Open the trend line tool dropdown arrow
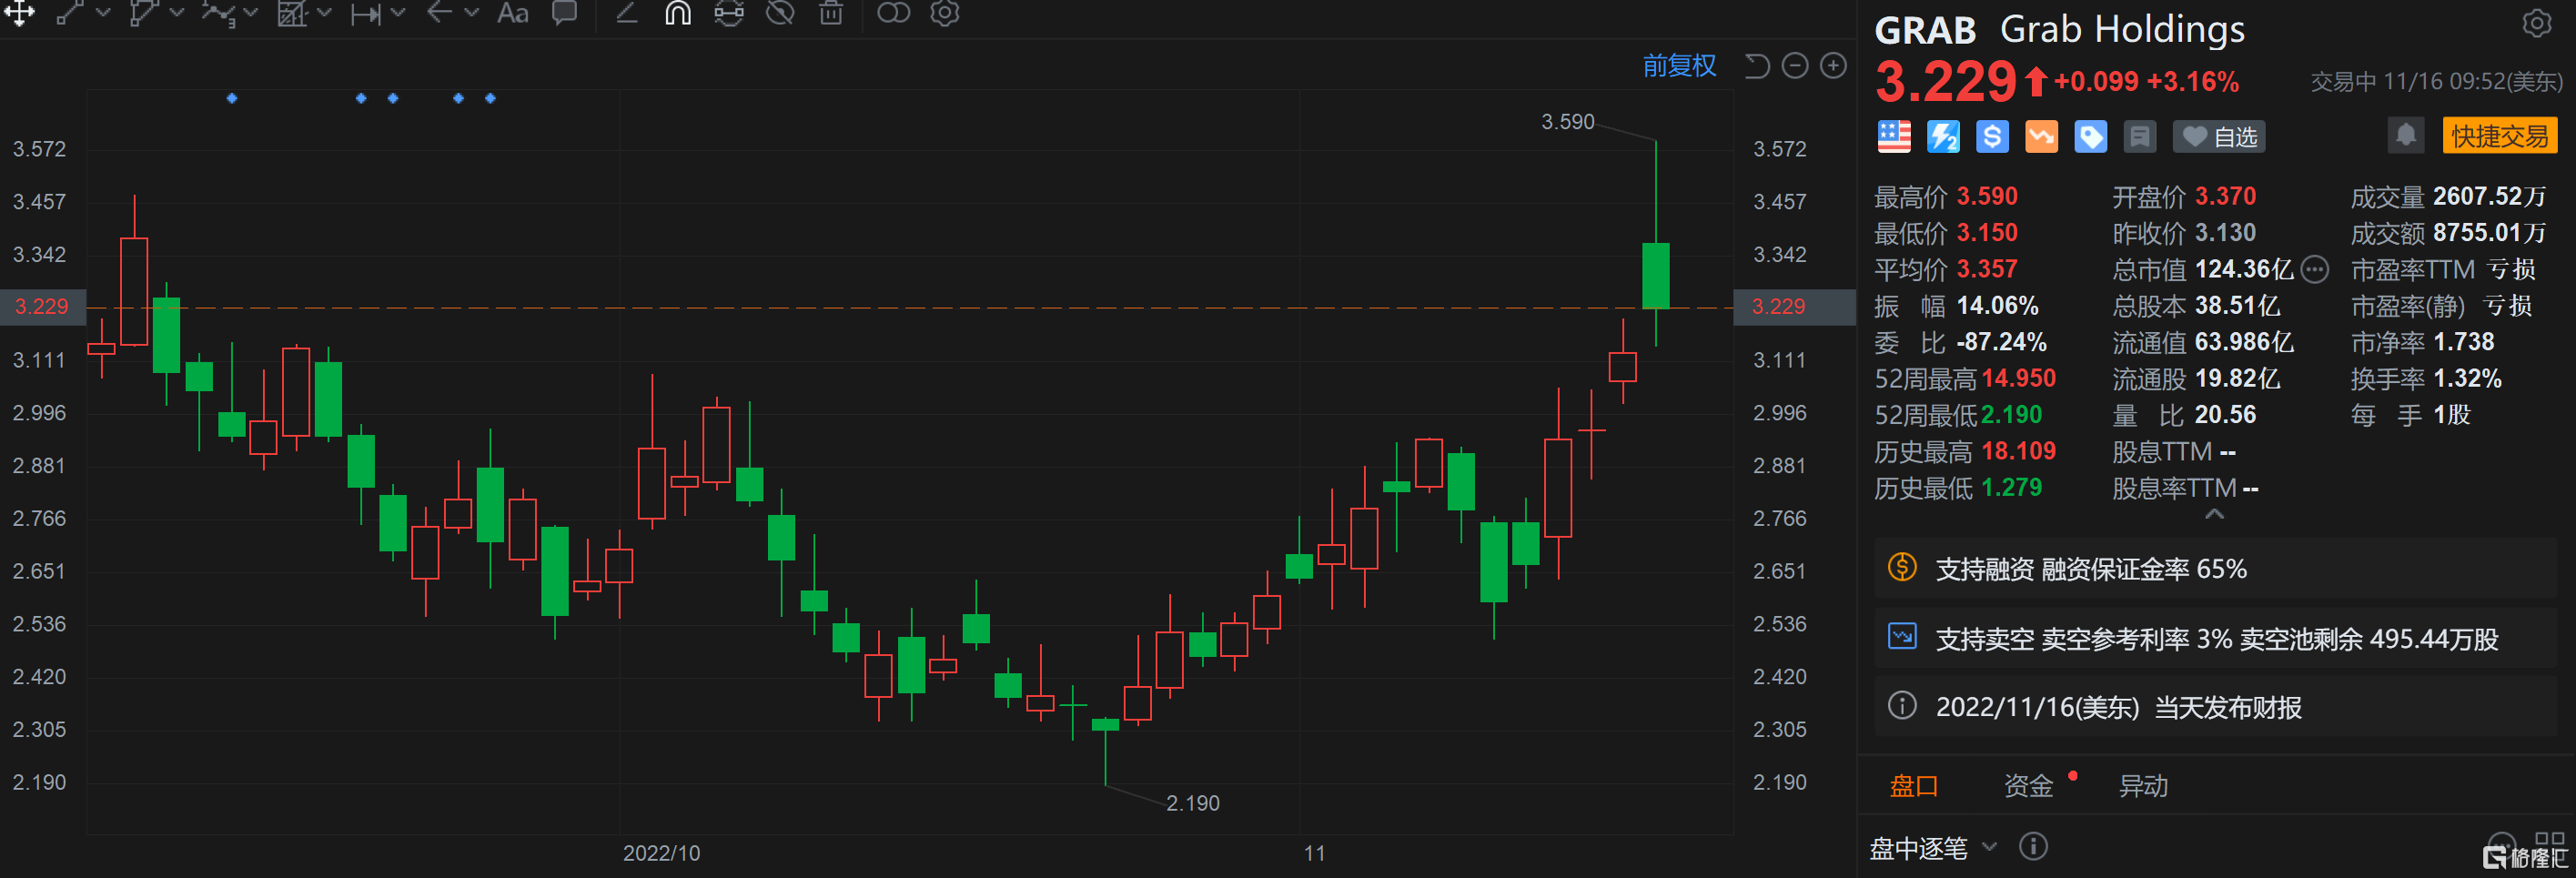Viewport: 2576px width, 878px height. click(x=103, y=13)
